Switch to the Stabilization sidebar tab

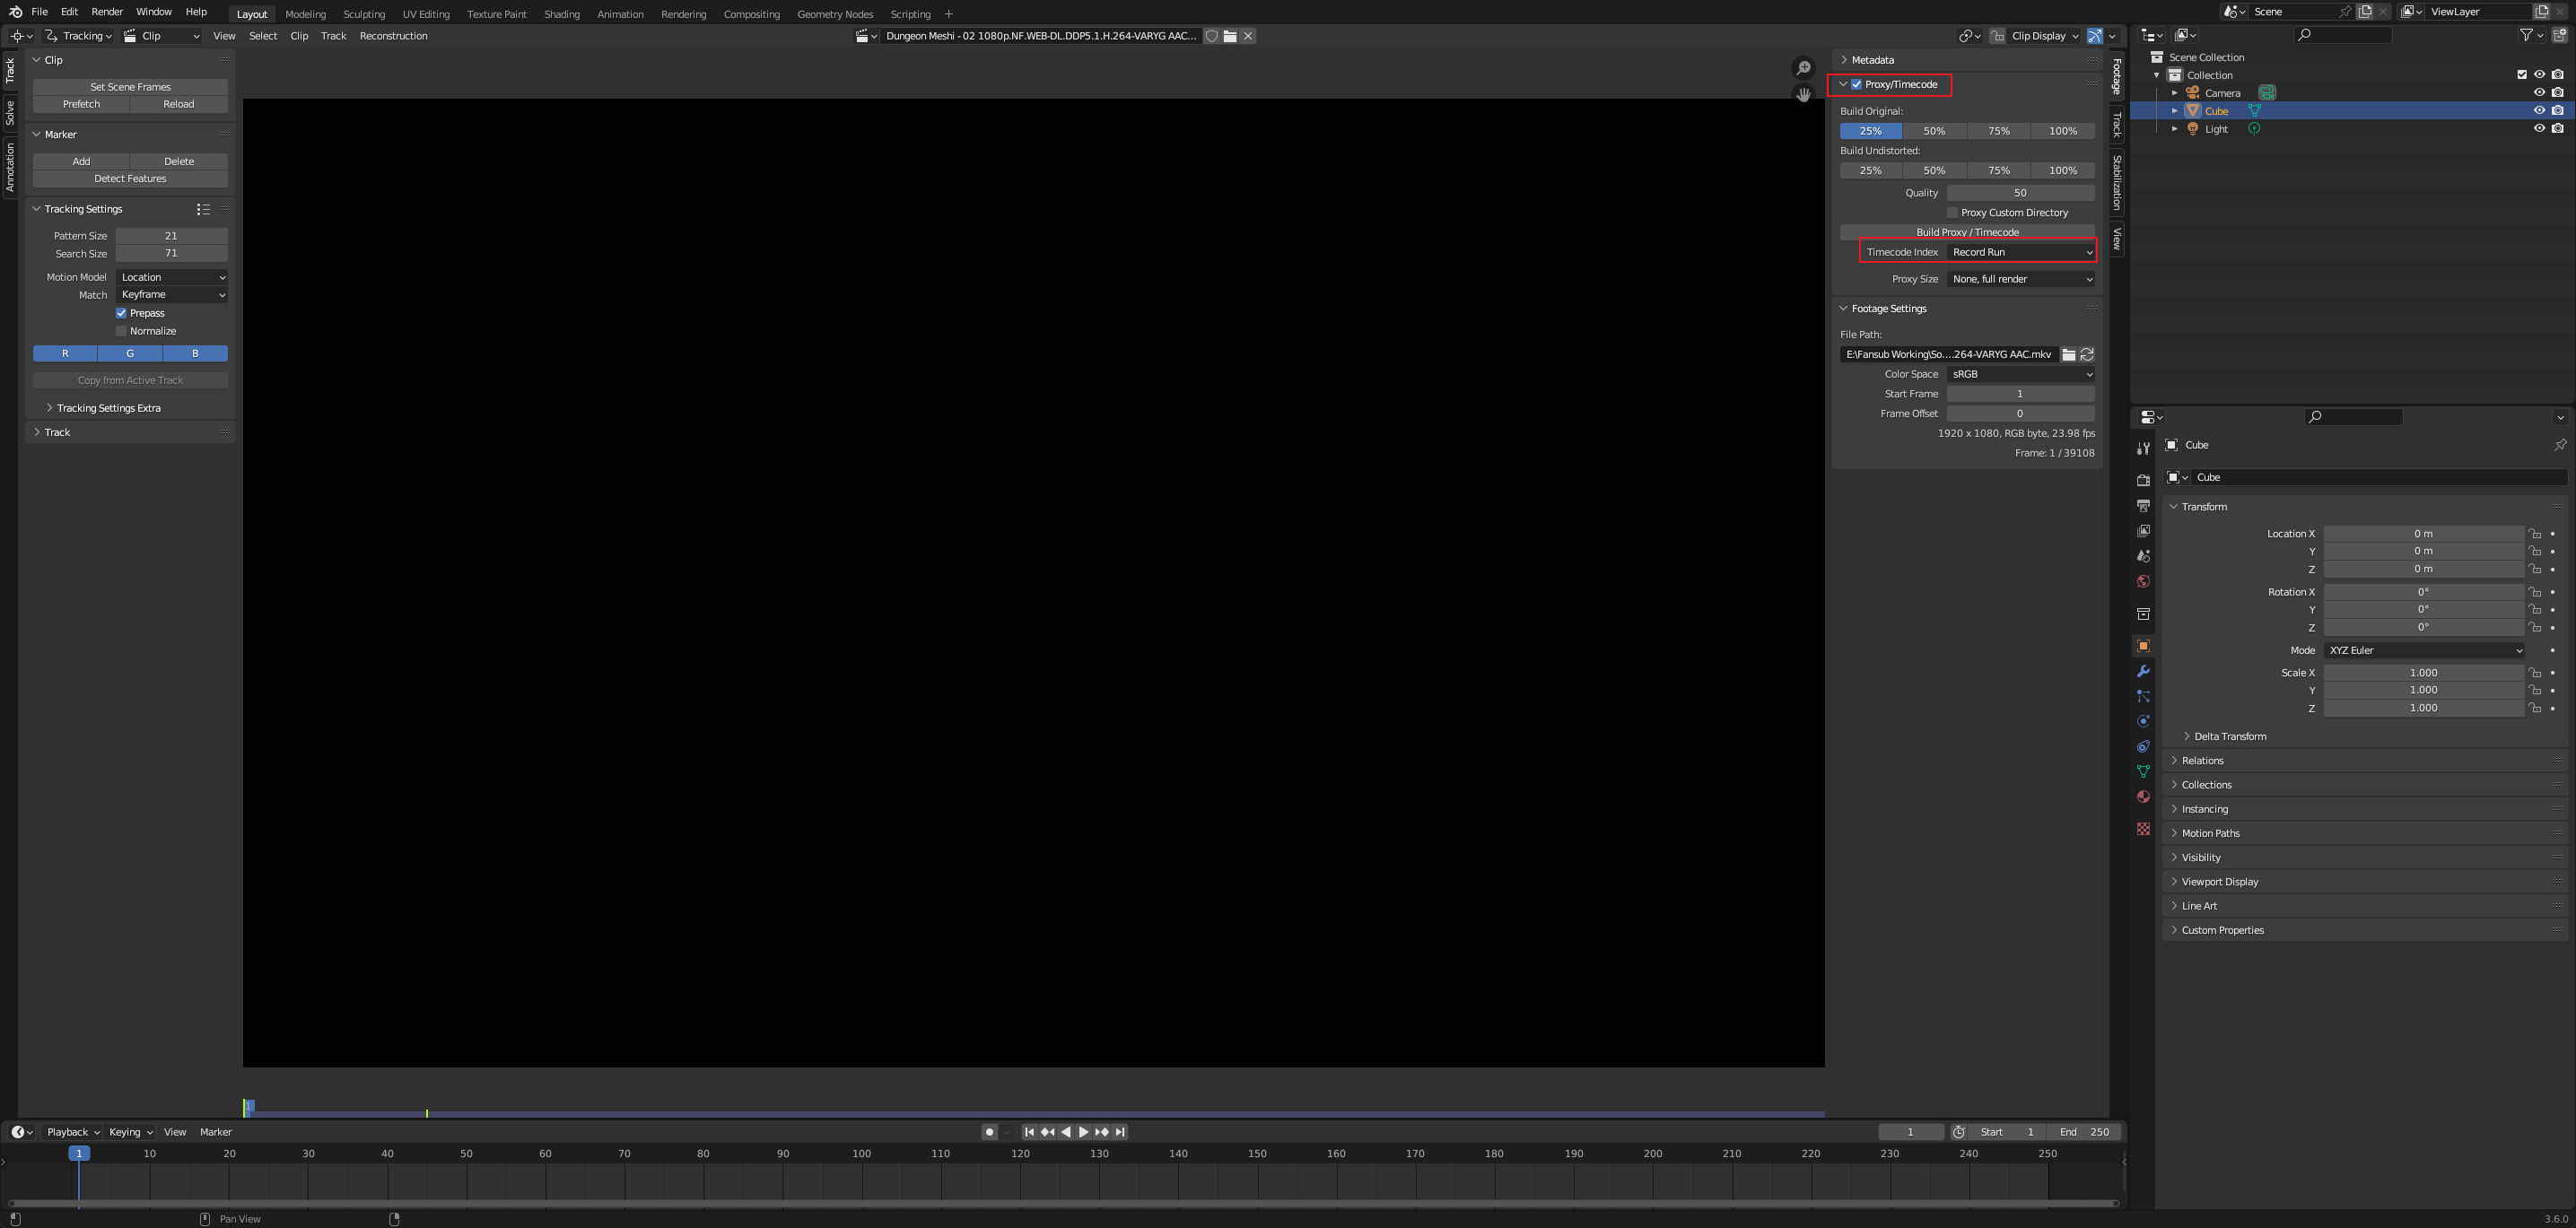[x=2117, y=182]
